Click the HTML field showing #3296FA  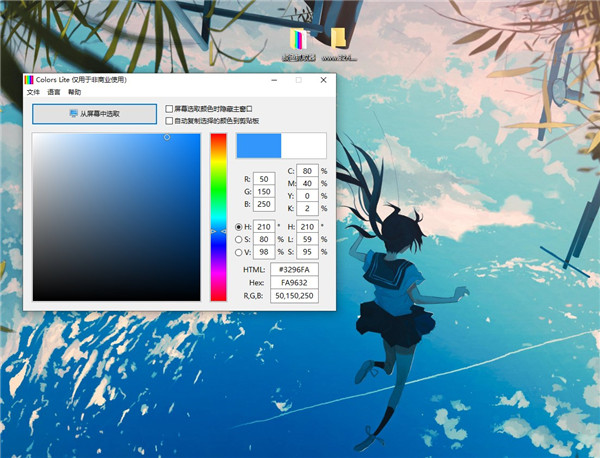(294, 270)
